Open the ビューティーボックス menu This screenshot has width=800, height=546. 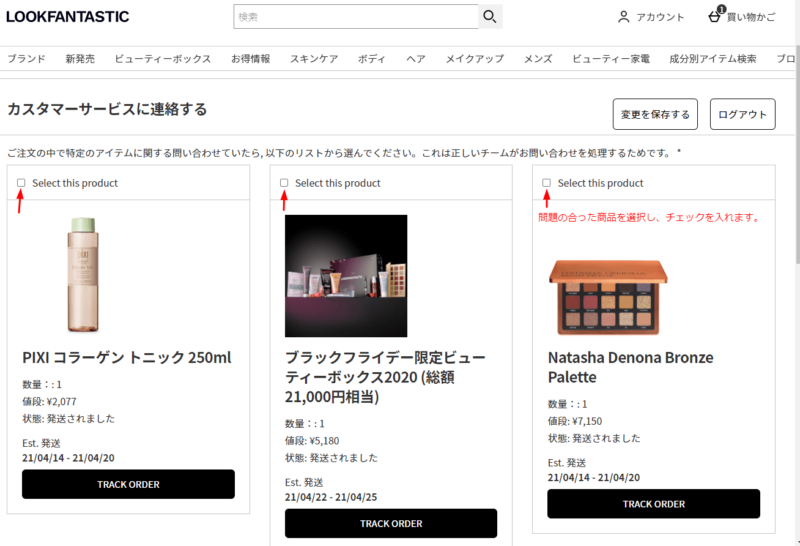163,59
